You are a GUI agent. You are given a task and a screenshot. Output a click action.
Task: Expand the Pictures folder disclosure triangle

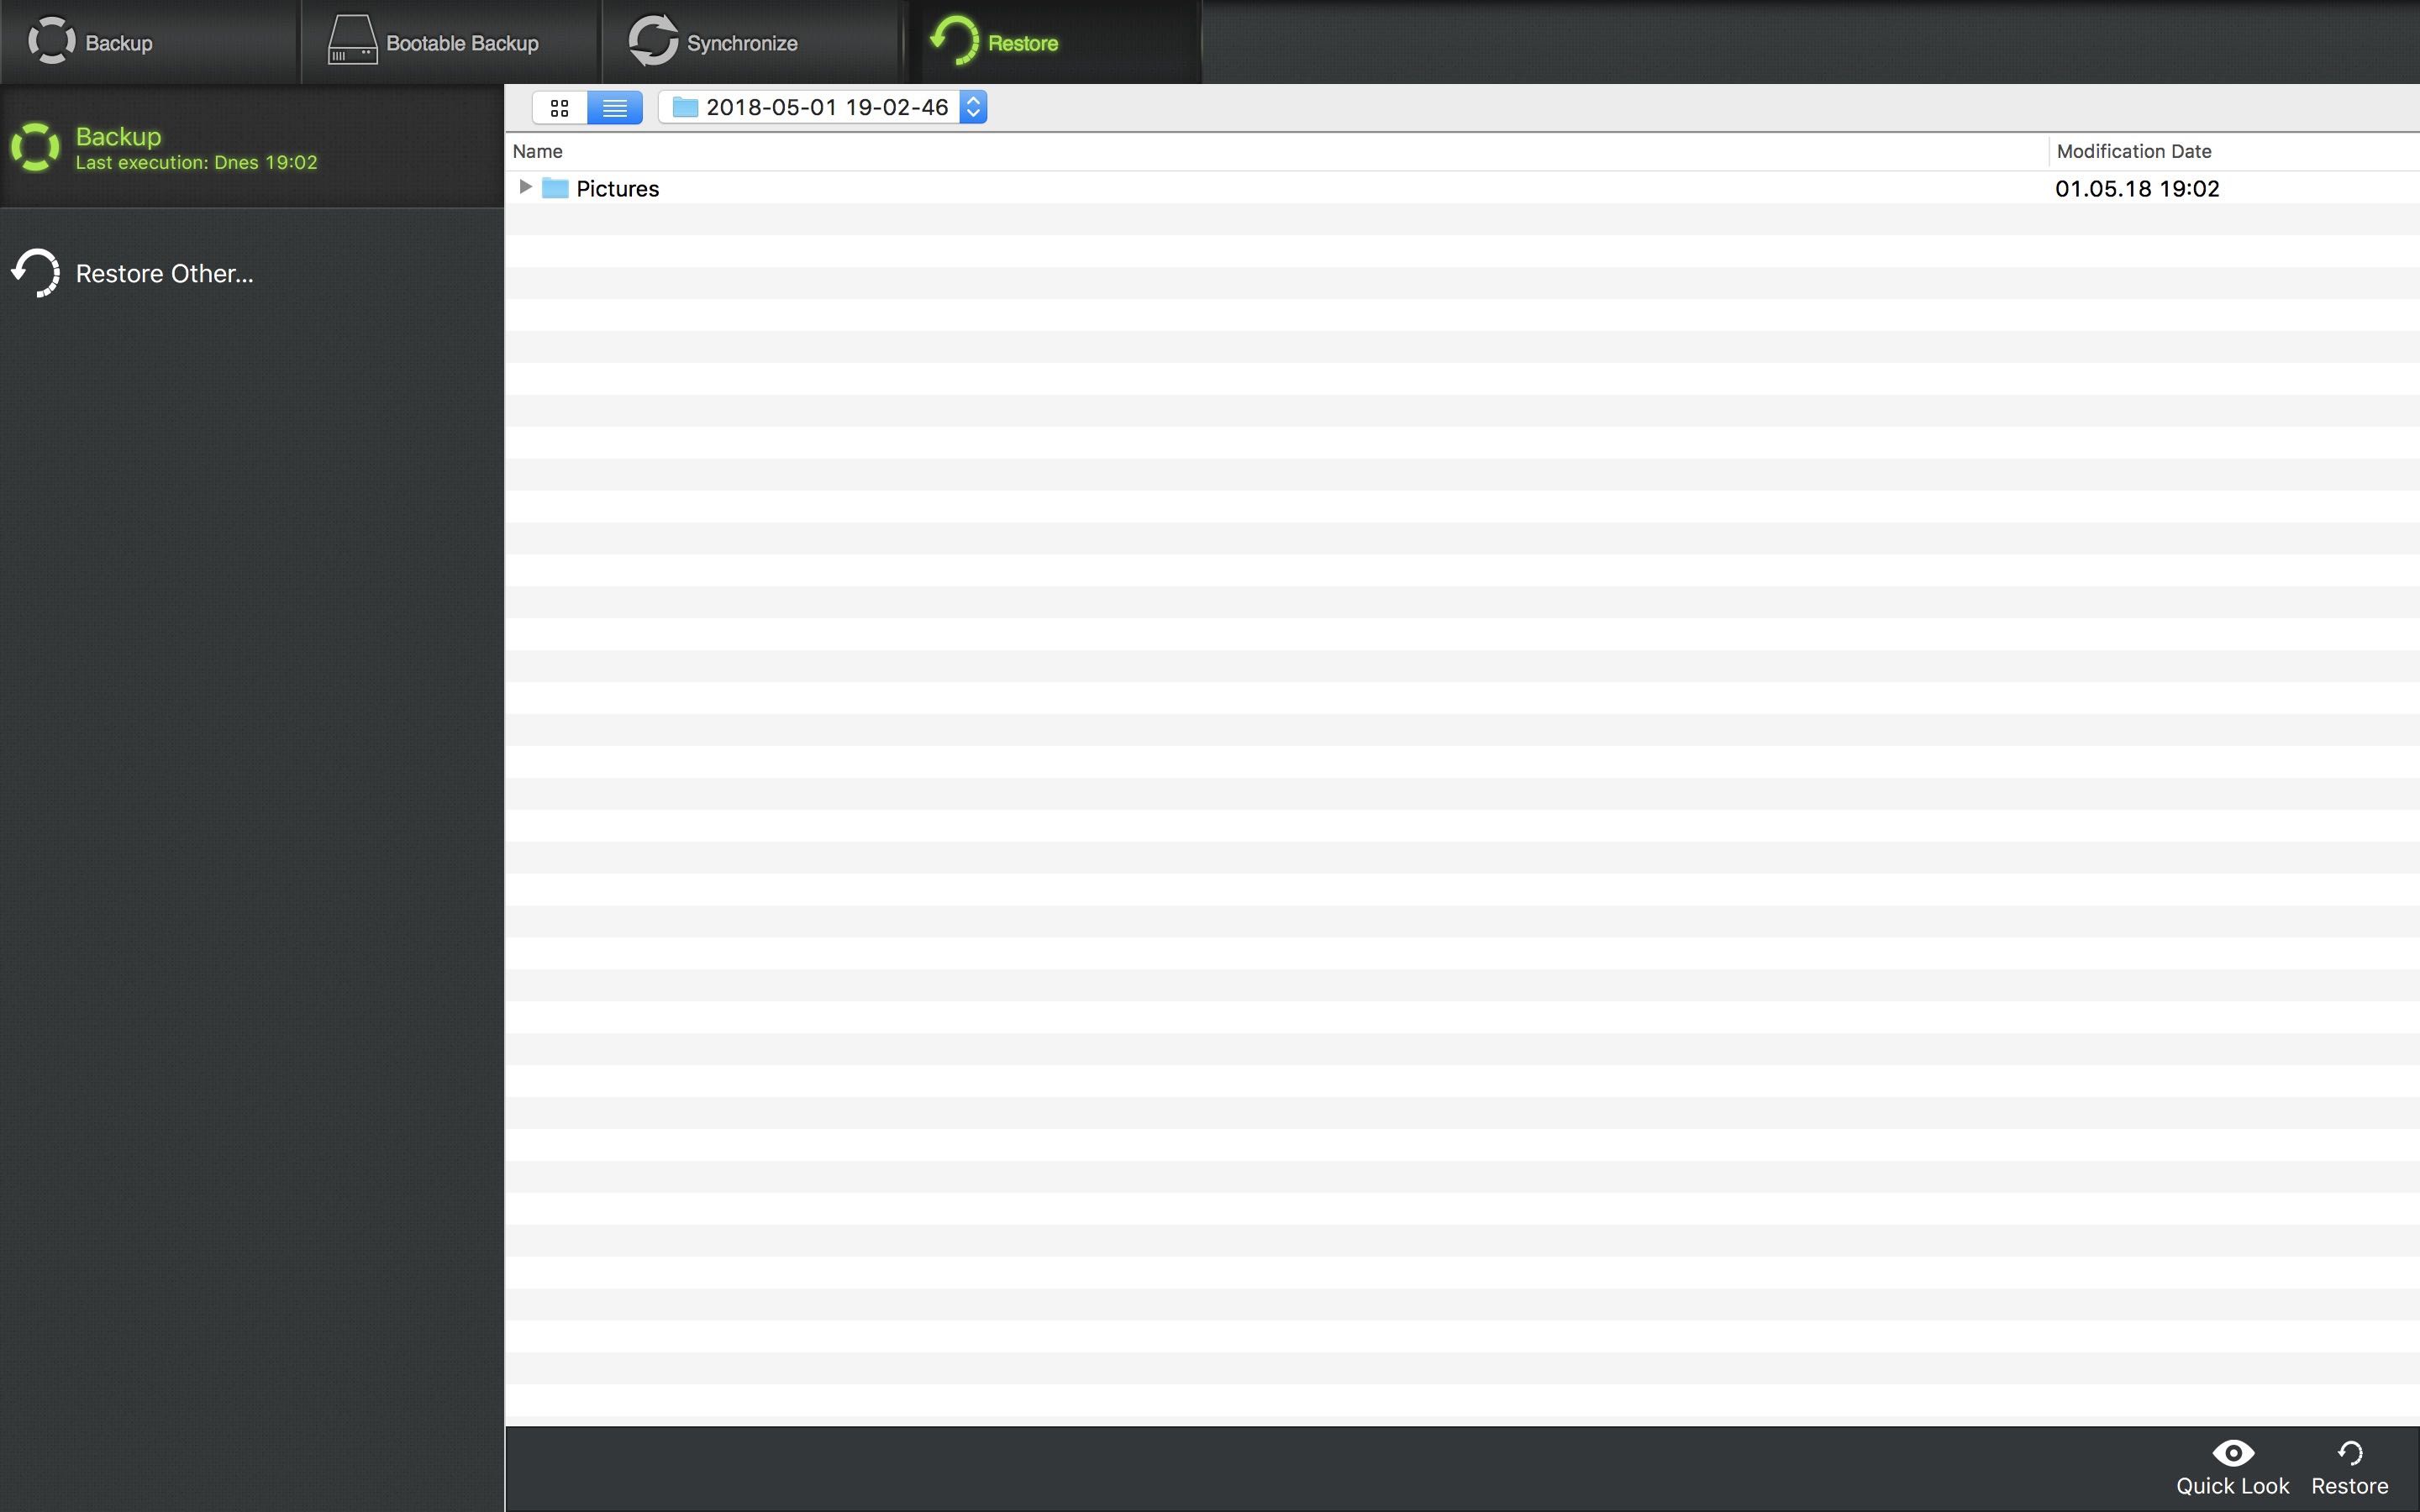(x=525, y=187)
